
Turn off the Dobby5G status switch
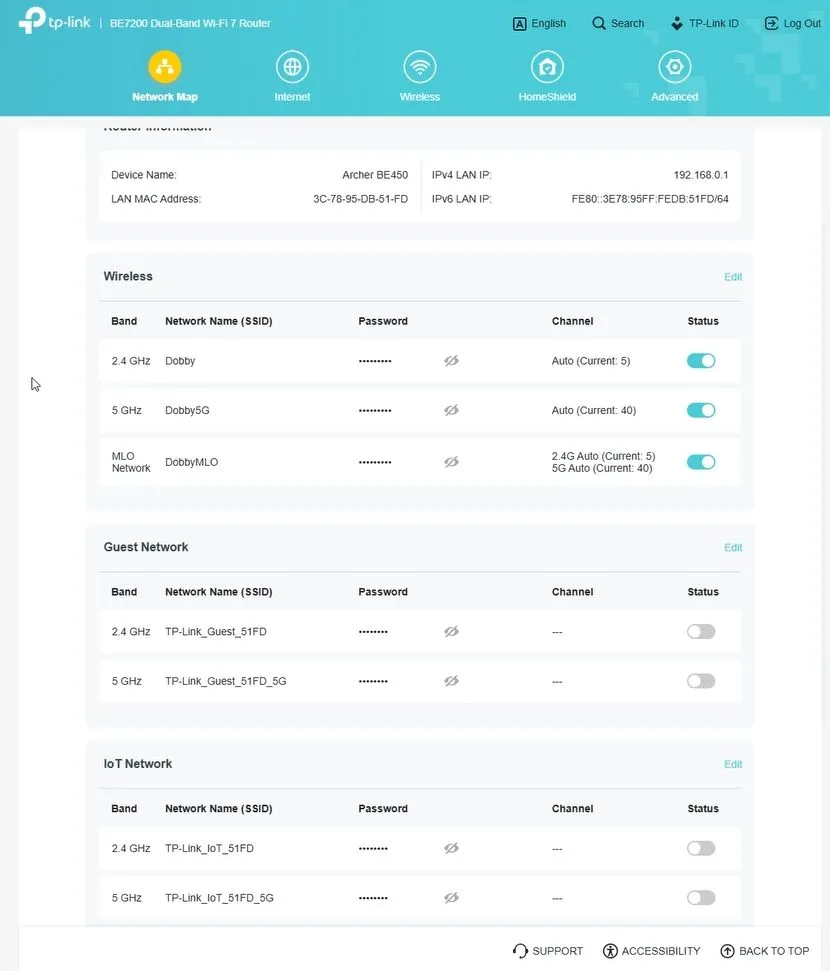701,410
